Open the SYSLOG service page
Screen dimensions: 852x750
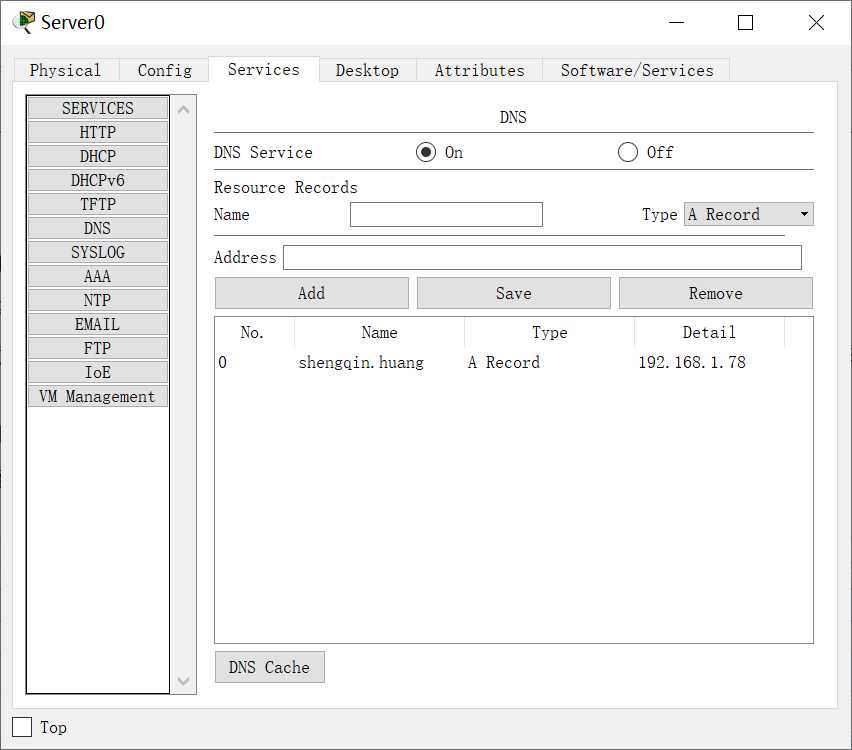[98, 252]
